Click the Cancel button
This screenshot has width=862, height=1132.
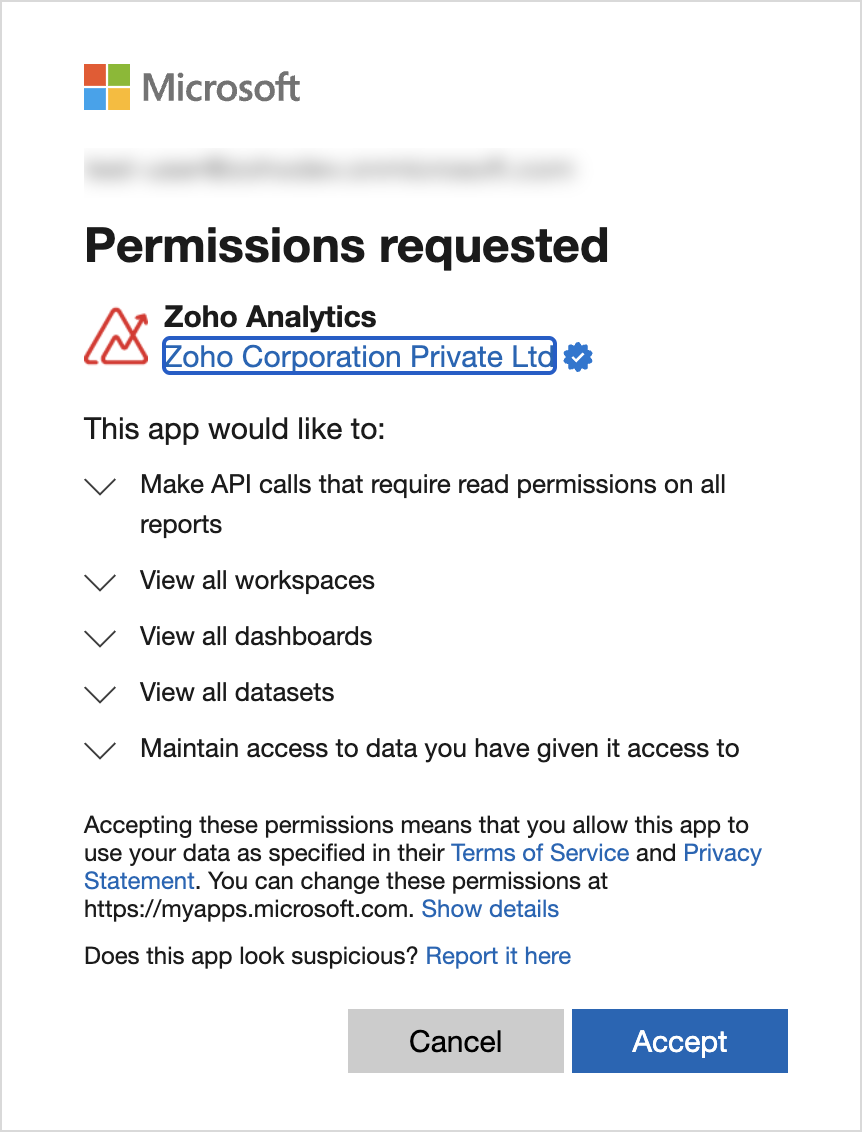(x=456, y=1041)
